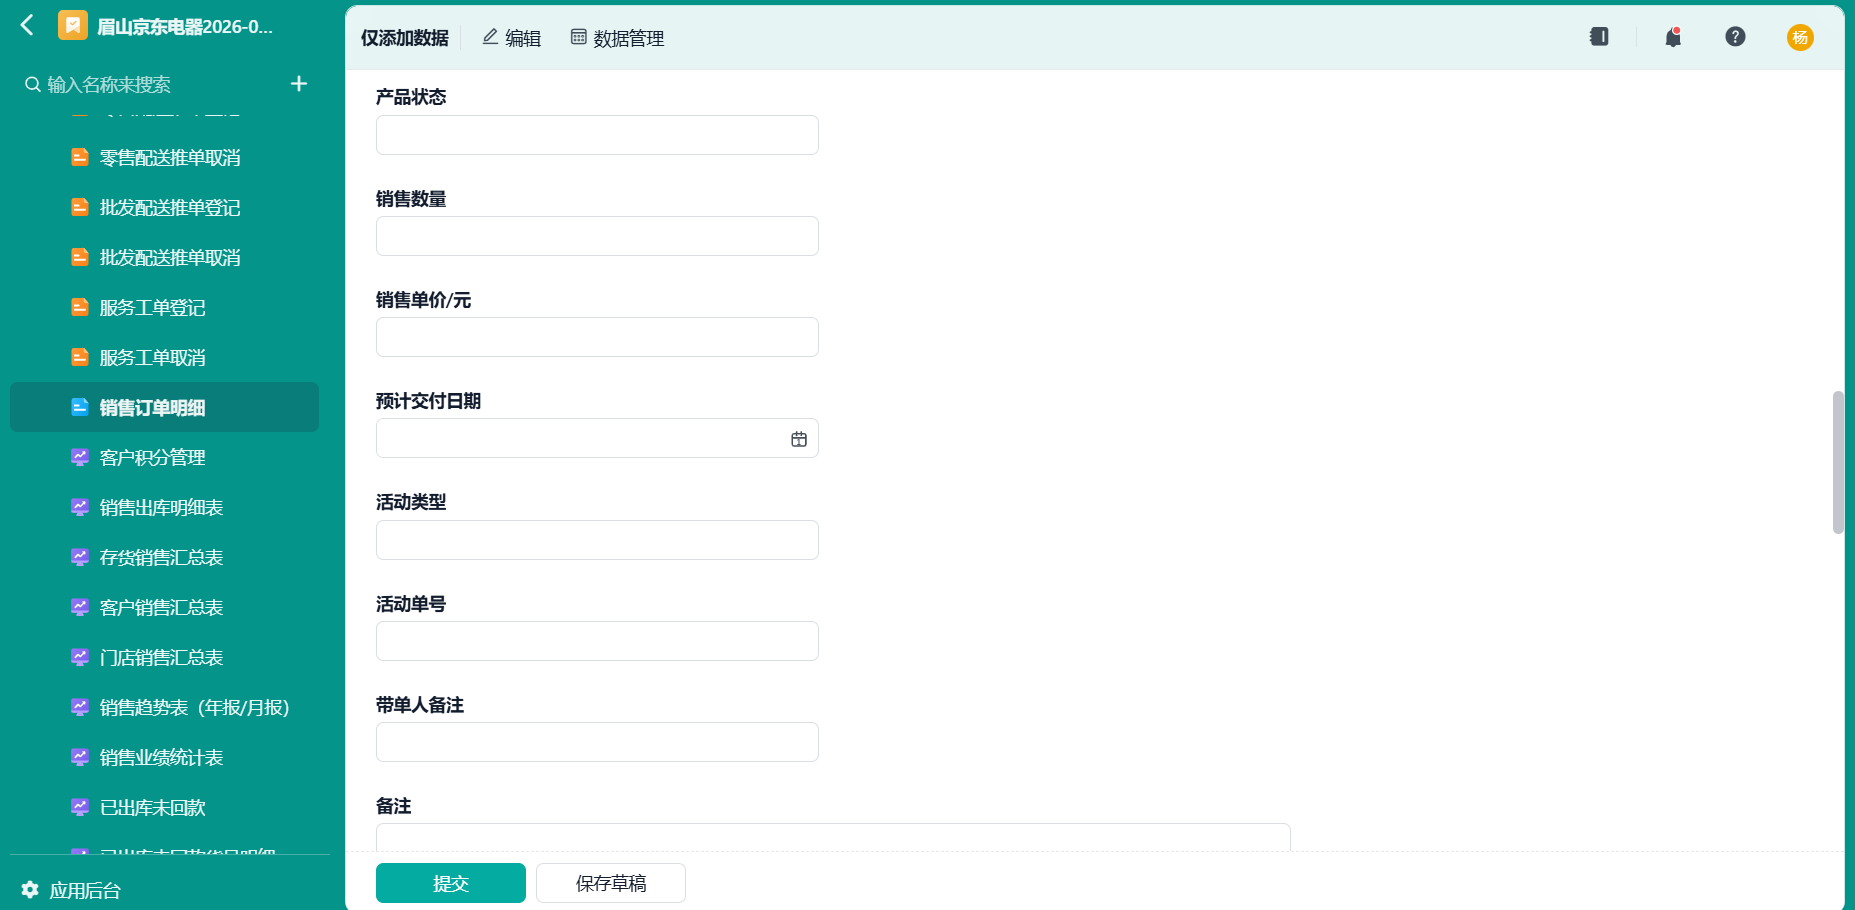Click the 眉山京东电器 app logo icon

point(73,25)
